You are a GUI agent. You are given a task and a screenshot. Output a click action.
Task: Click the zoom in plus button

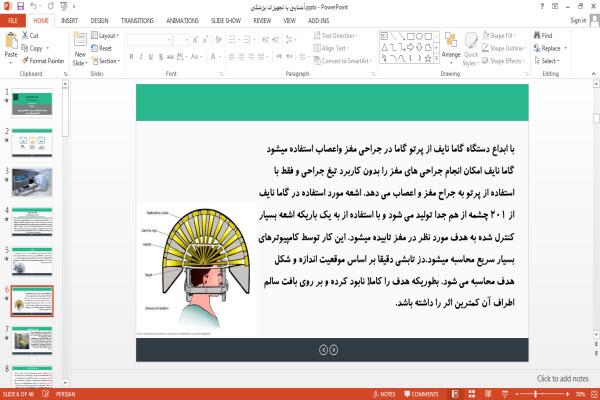pos(567,394)
